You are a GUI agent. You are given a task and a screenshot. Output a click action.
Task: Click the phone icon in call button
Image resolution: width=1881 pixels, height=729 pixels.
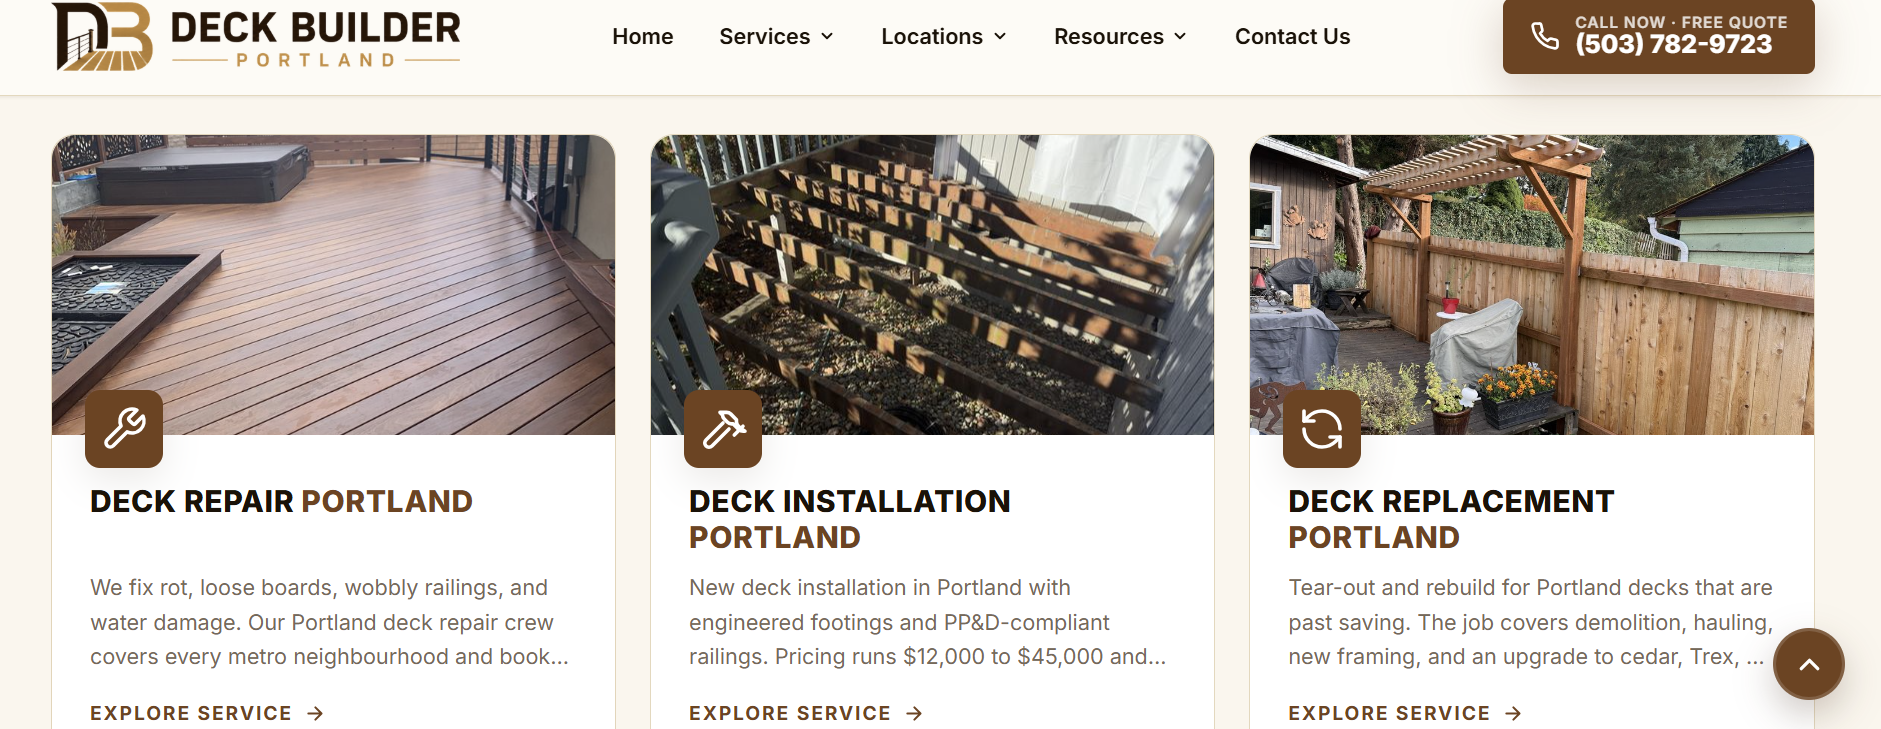click(1545, 36)
